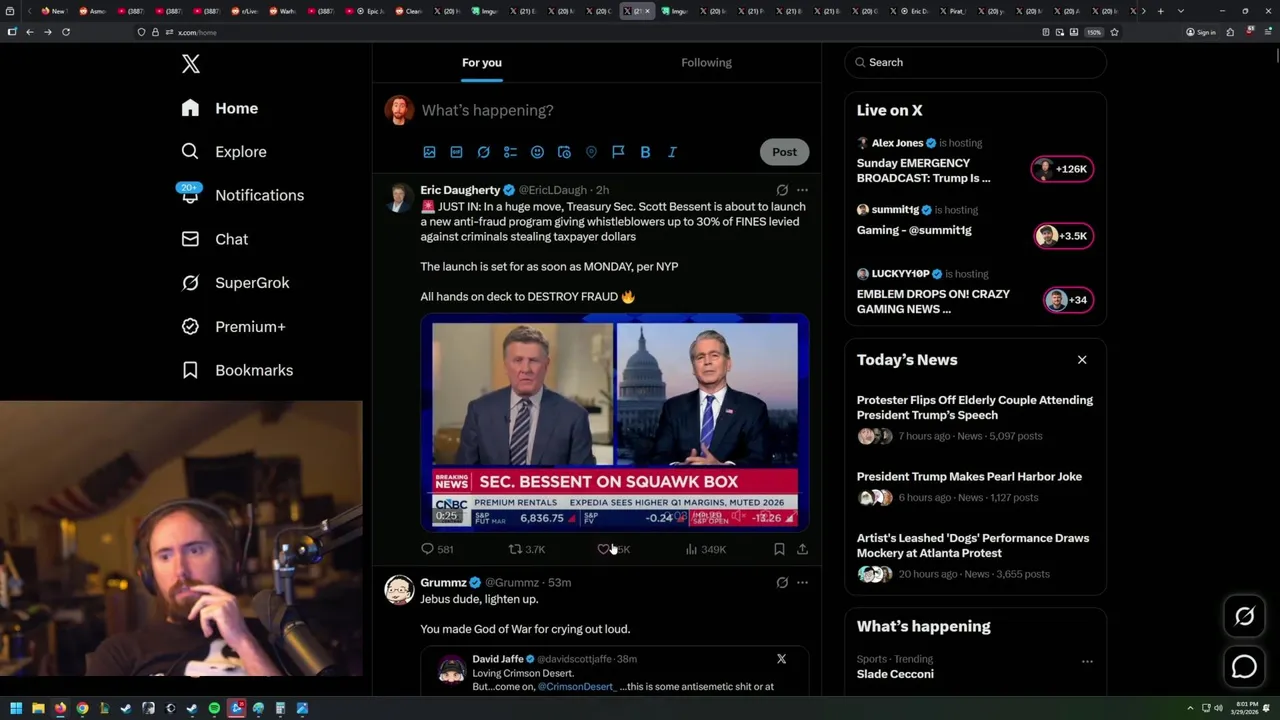Toggle bold formatting in composer

(x=645, y=152)
